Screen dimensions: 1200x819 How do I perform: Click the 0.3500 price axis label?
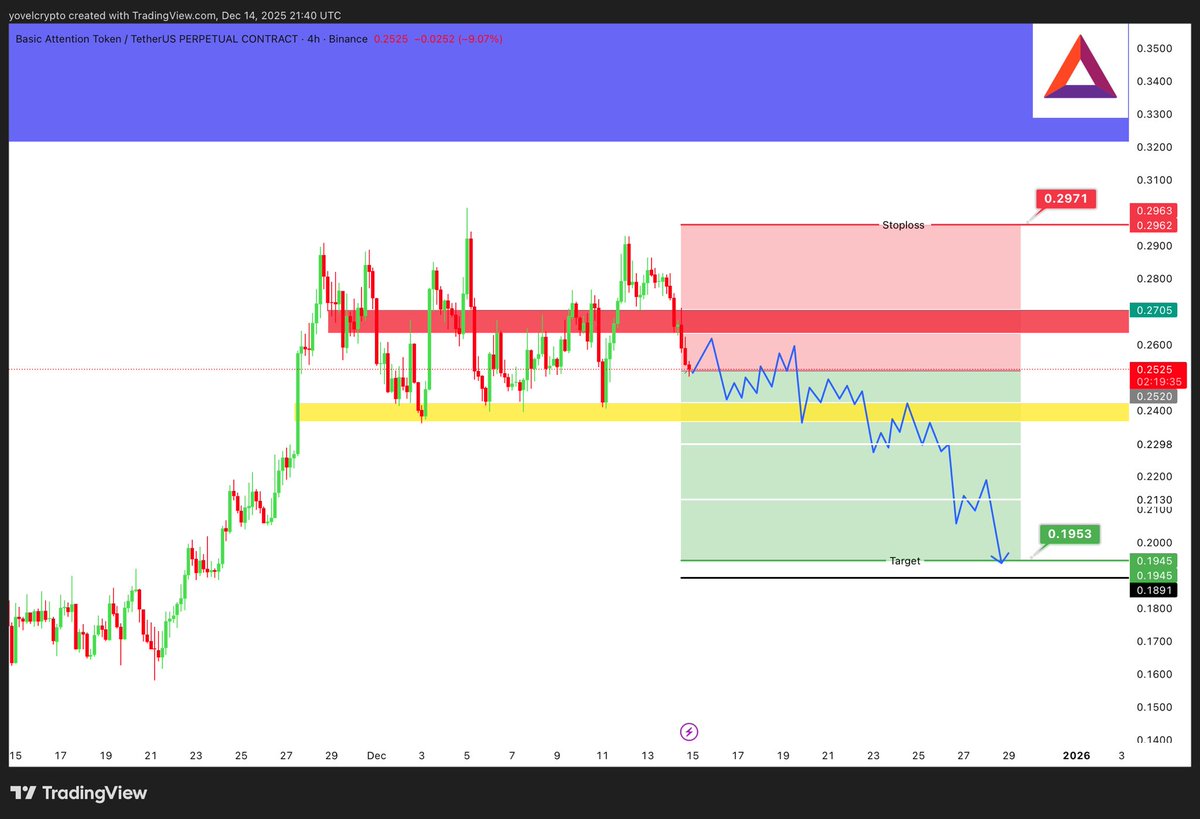click(x=1155, y=48)
